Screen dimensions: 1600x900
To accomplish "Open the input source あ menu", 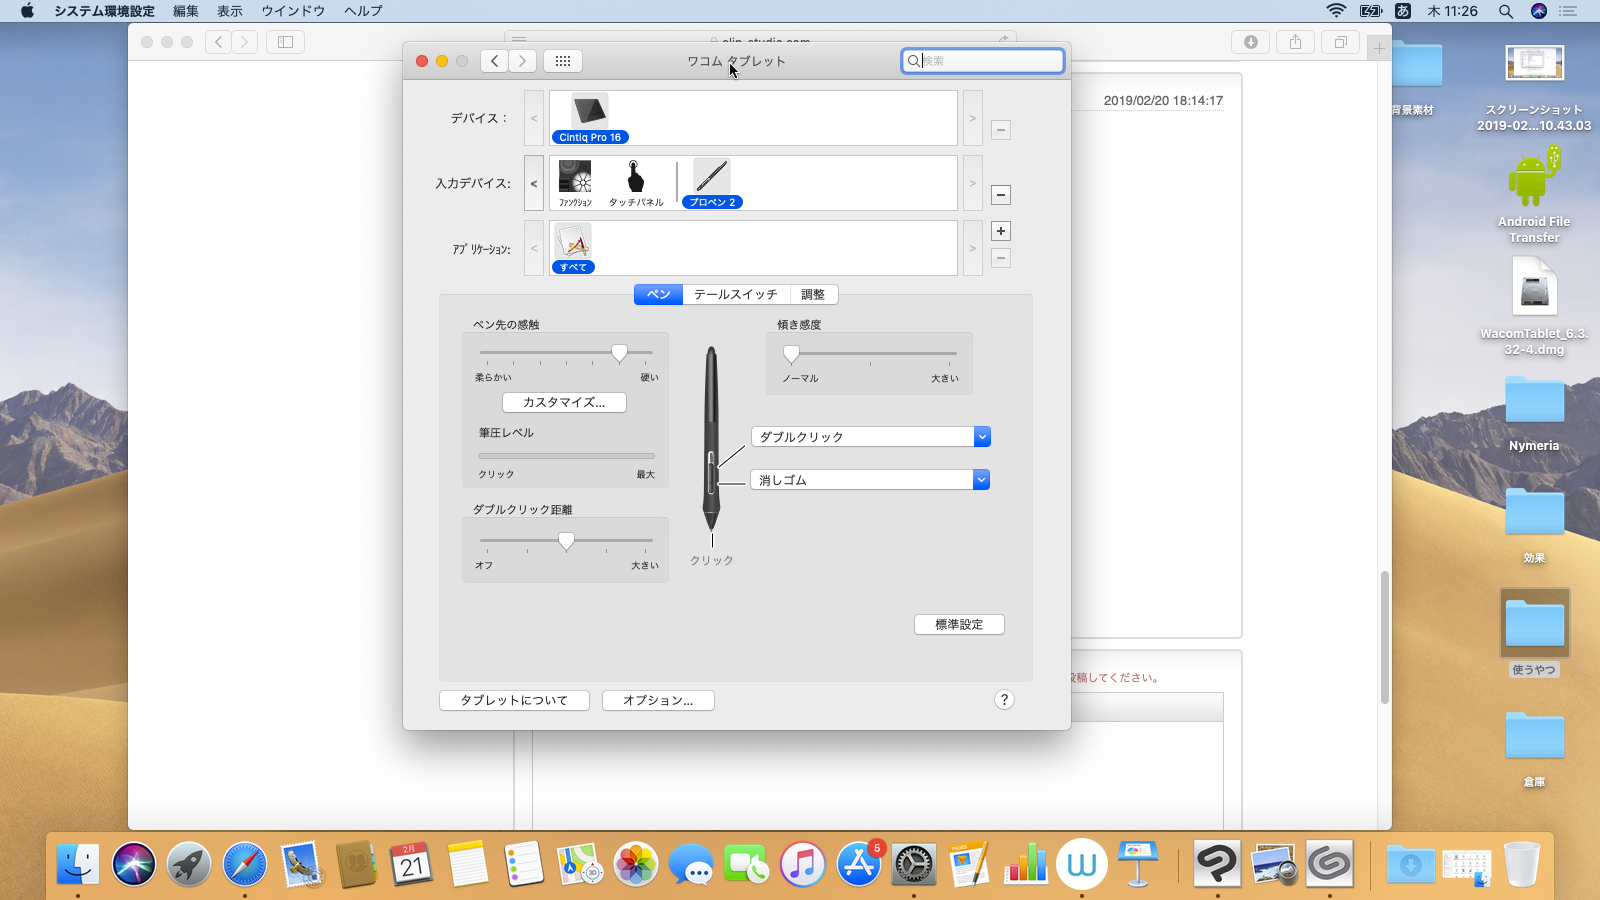I will (1403, 11).
